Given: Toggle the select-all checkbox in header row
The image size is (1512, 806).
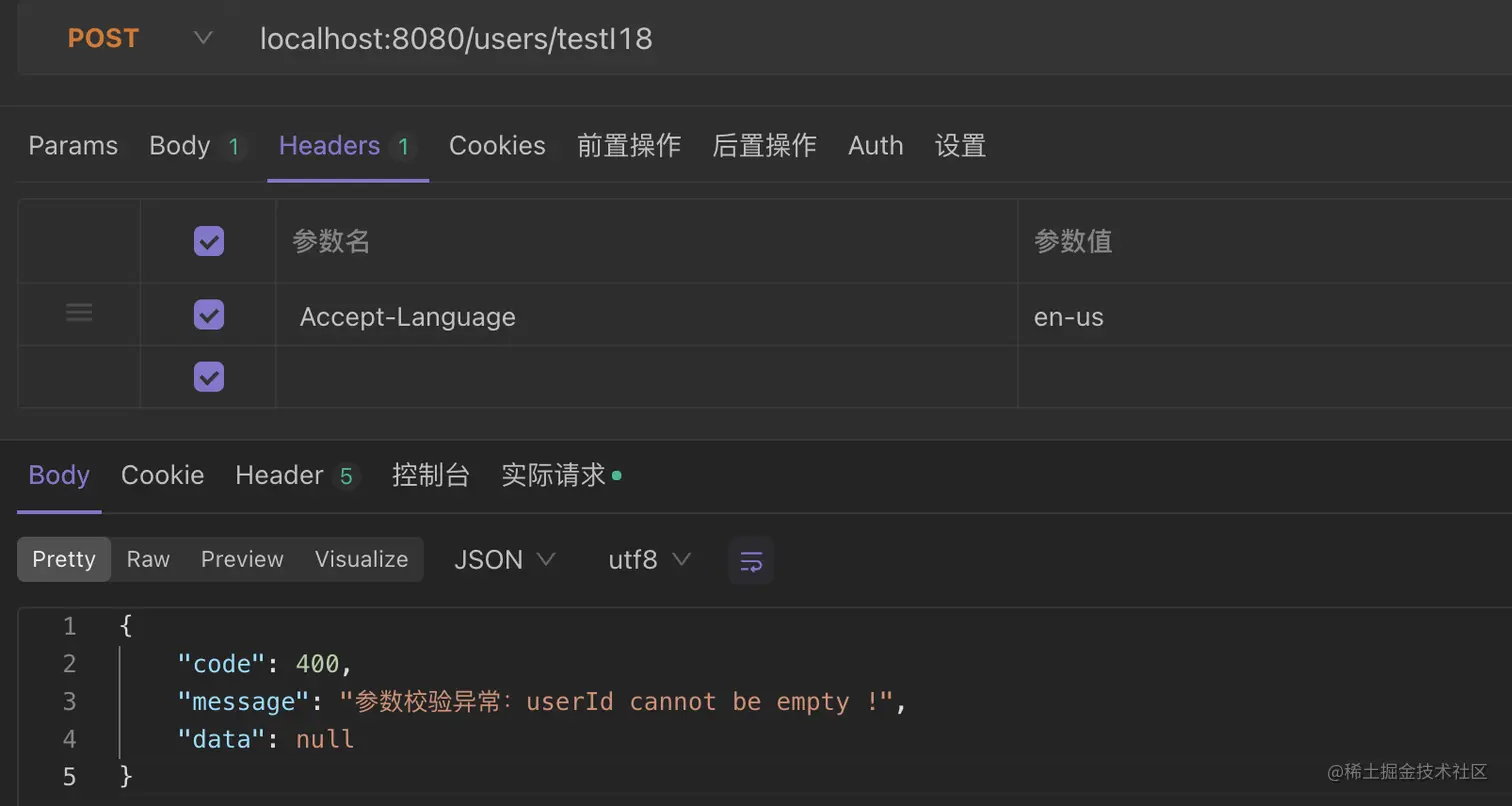Looking at the screenshot, I should [209, 241].
